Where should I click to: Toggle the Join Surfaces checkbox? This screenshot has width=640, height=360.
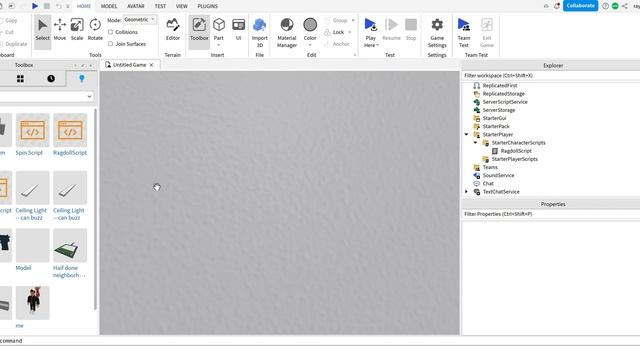tap(111, 44)
